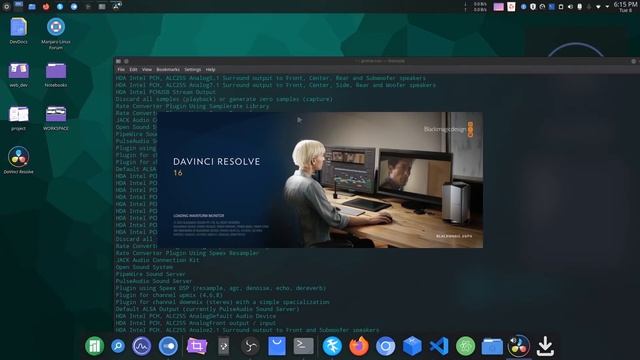Click the pink window thumbnail in top panel
Viewport: 640px width, 360px height.
point(498,7)
